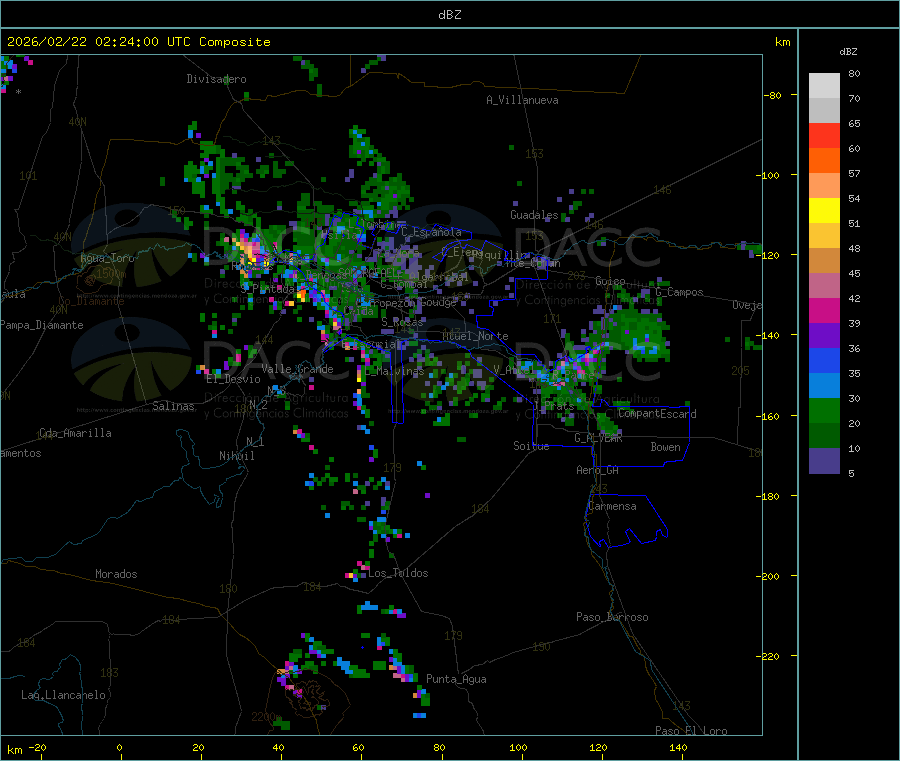Select the white 70-80 dBZ legend swatch

click(824, 86)
